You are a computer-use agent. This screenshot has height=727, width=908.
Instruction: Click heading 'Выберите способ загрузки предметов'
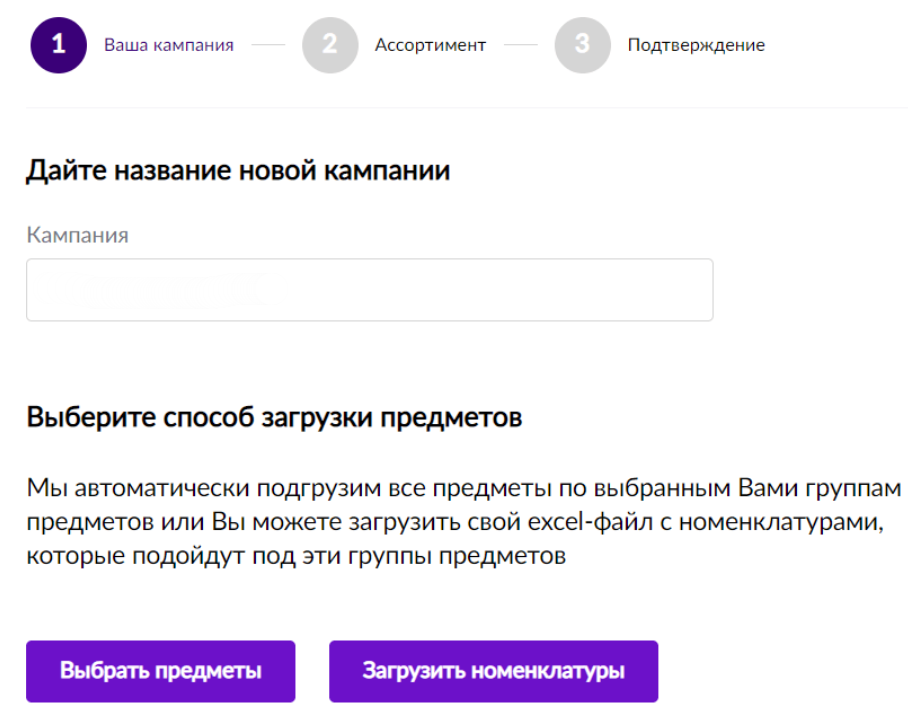[274, 417]
